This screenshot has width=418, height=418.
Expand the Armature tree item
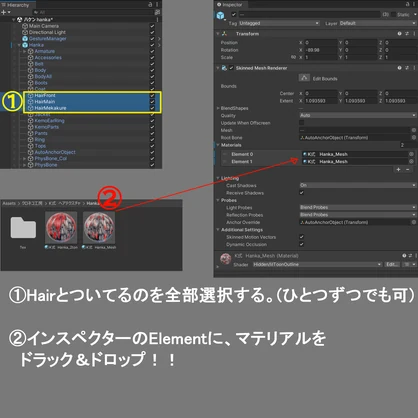tap(24, 51)
